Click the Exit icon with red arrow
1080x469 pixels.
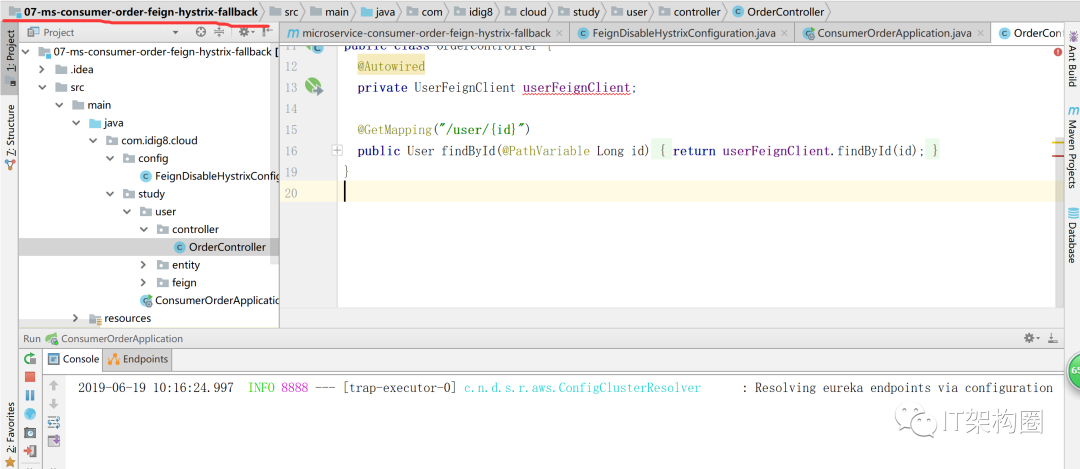point(30,451)
